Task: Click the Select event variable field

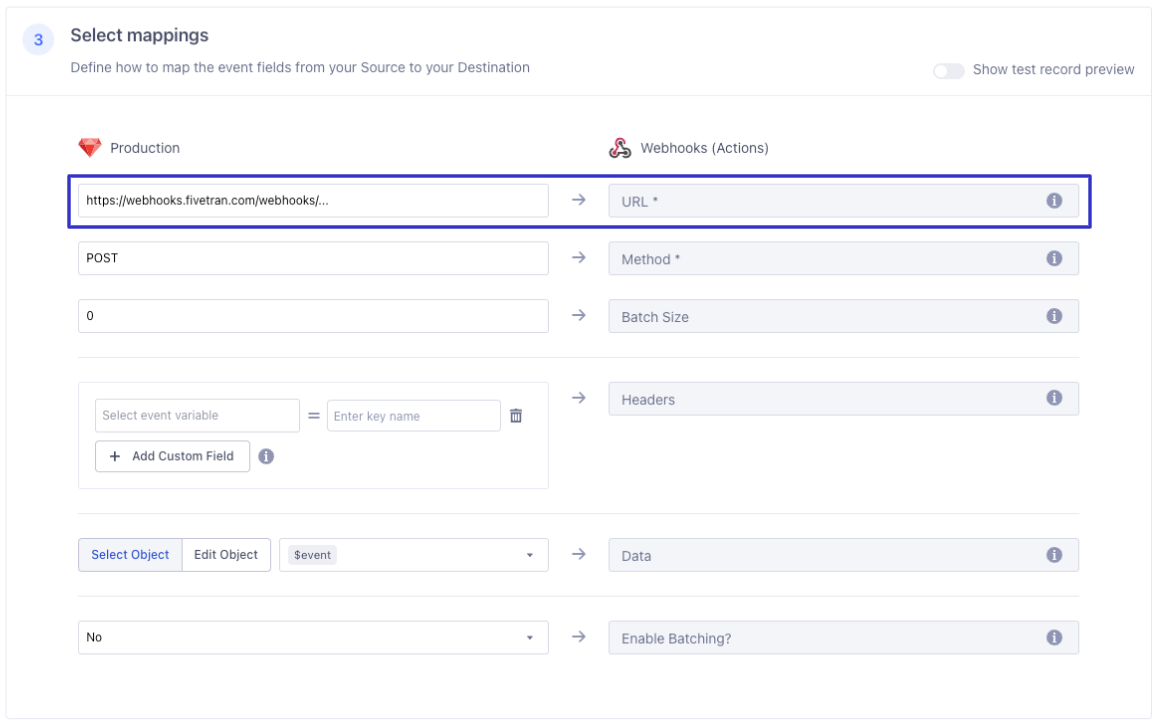Action: pyautogui.click(x=197, y=416)
